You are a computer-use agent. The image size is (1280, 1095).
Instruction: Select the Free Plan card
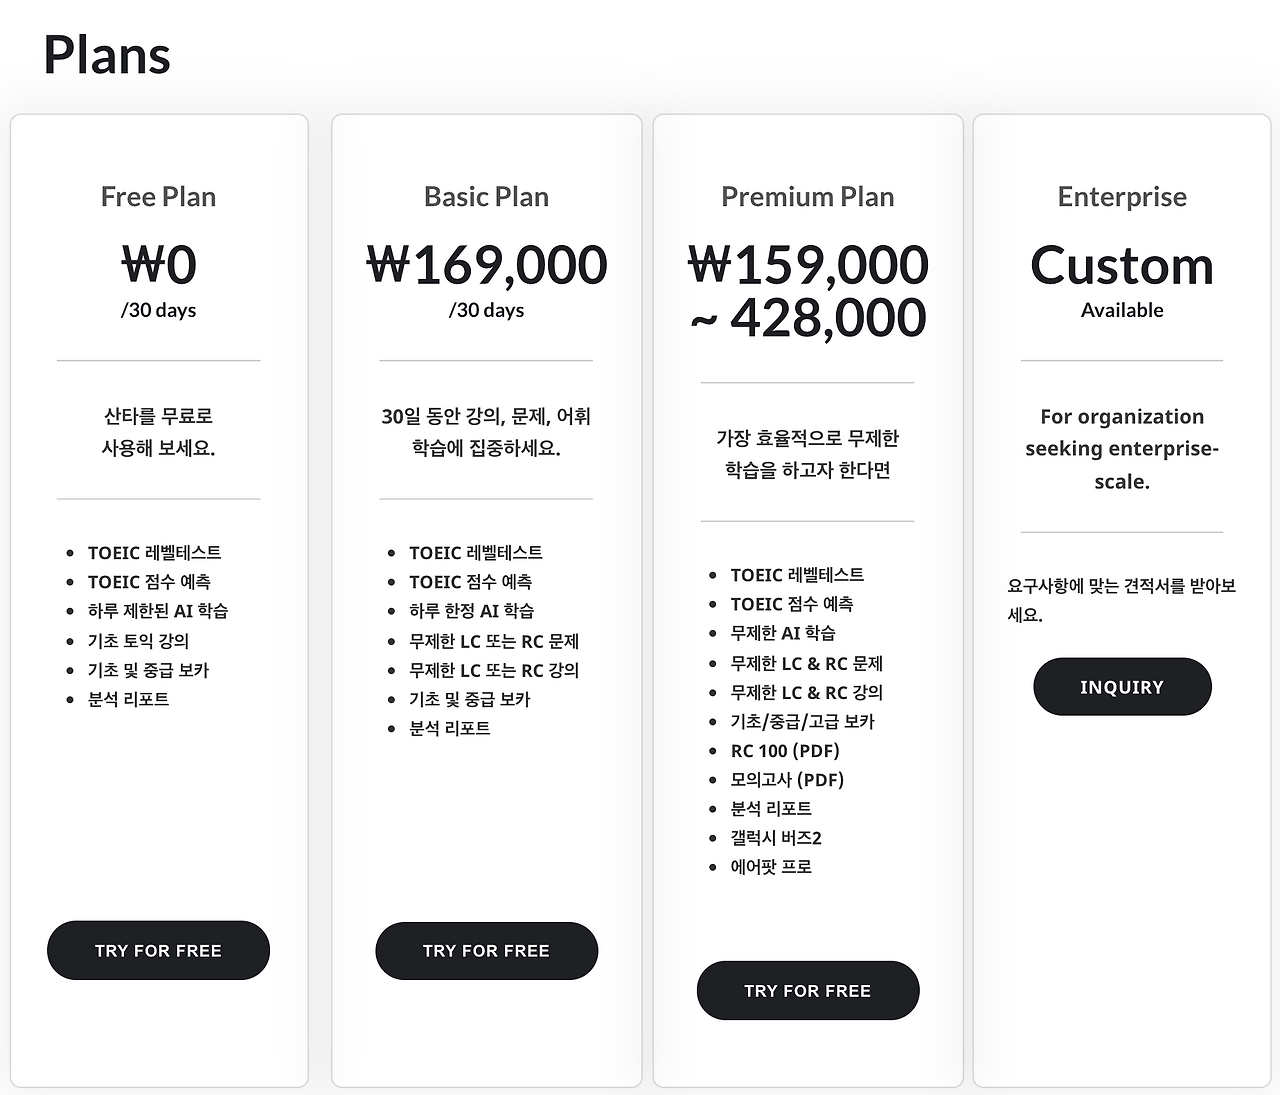click(x=158, y=600)
